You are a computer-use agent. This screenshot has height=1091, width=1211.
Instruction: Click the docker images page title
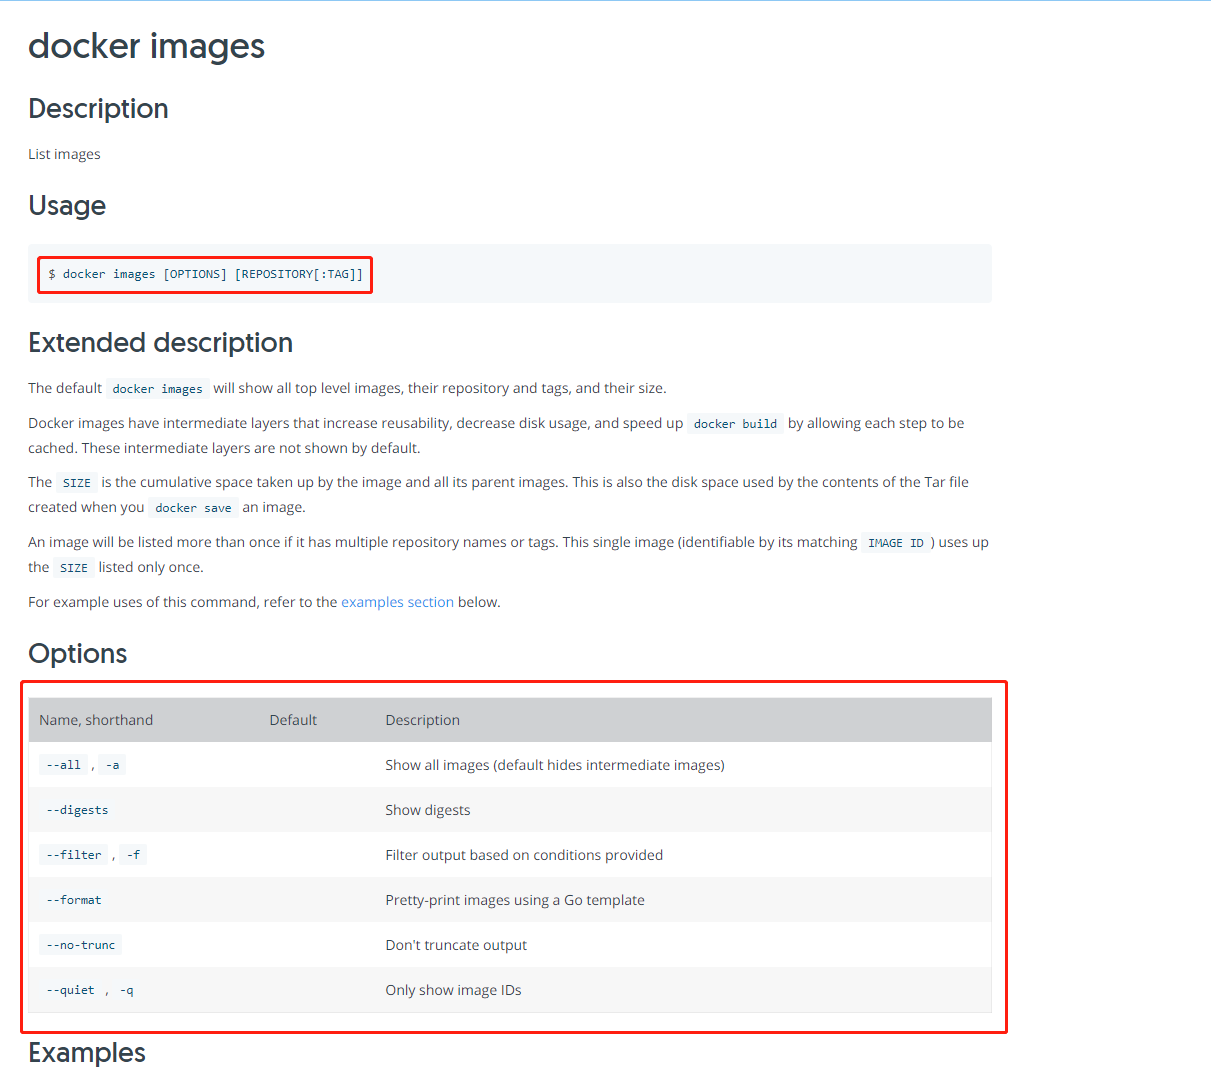pos(146,46)
